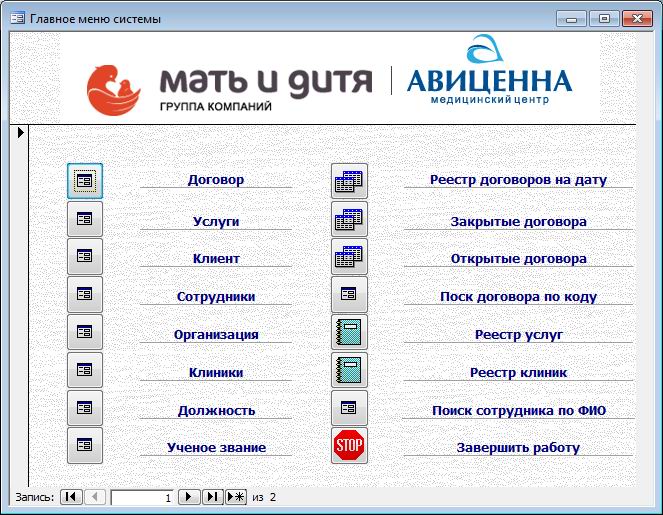Viewport: 663px width, 515px height.
Task: Open the Открытые договора tables icon
Action: (x=349, y=256)
